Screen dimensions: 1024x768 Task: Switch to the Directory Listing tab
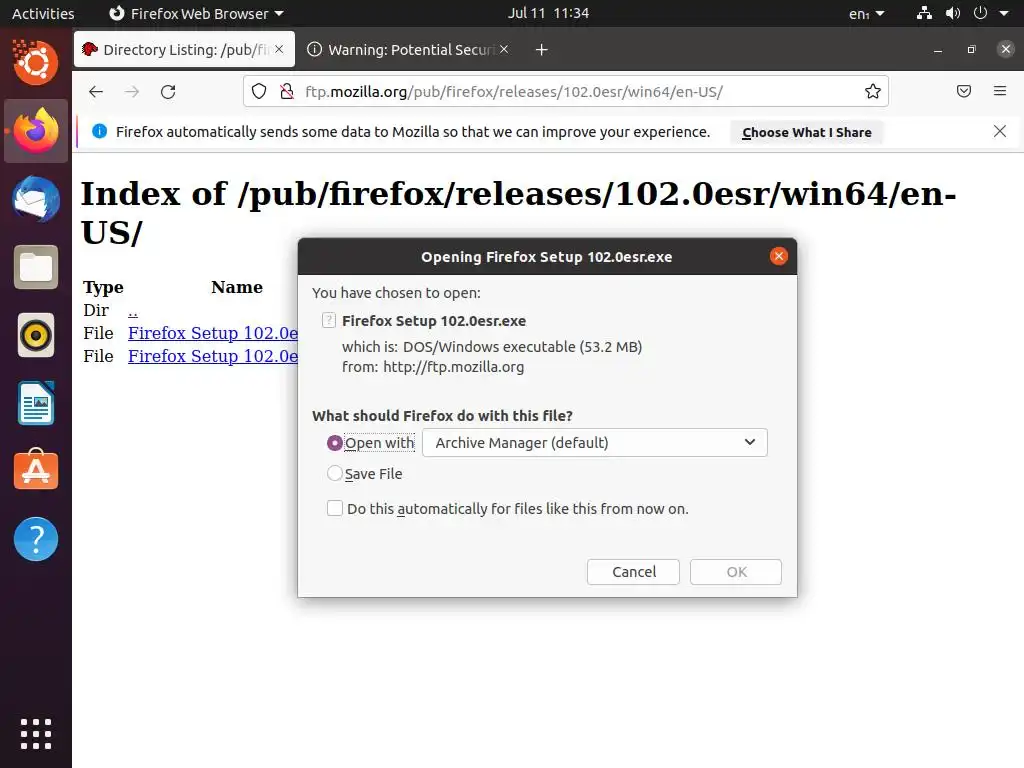(x=185, y=50)
